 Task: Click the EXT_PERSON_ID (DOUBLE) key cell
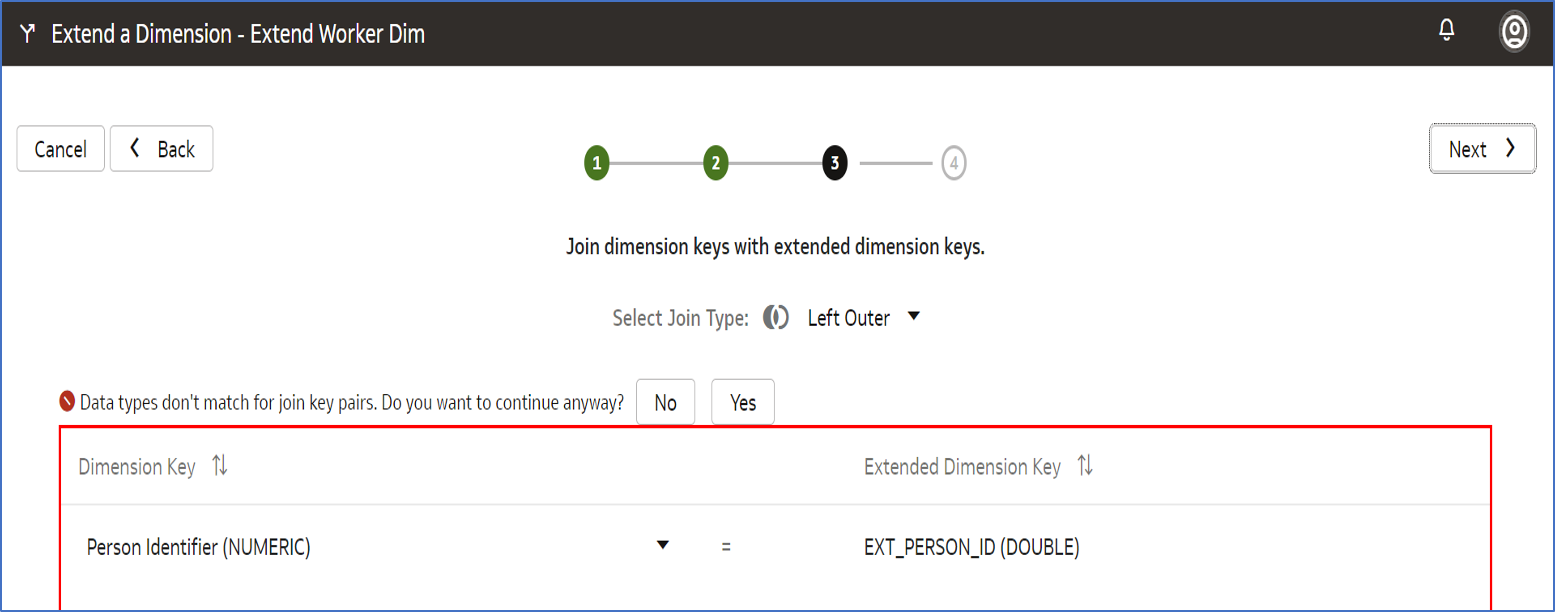[x=971, y=547]
